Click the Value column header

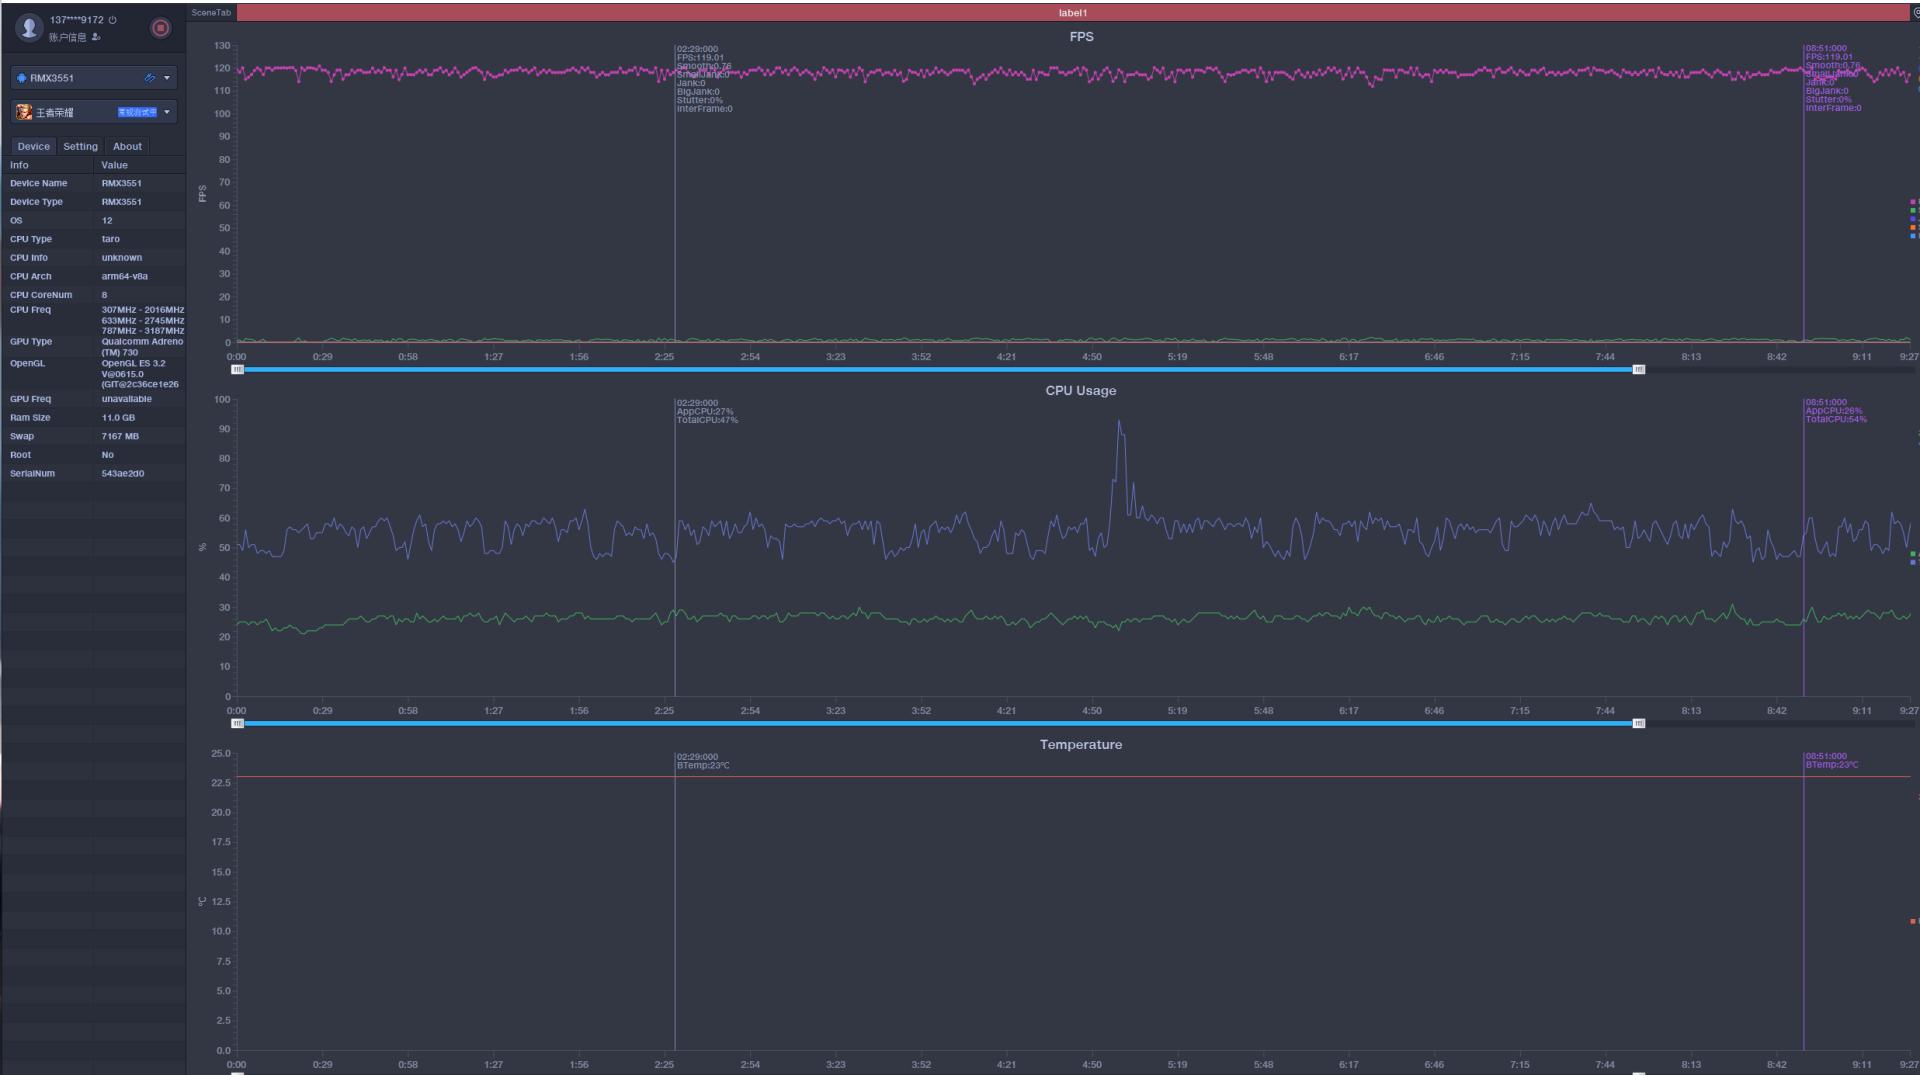click(114, 165)
